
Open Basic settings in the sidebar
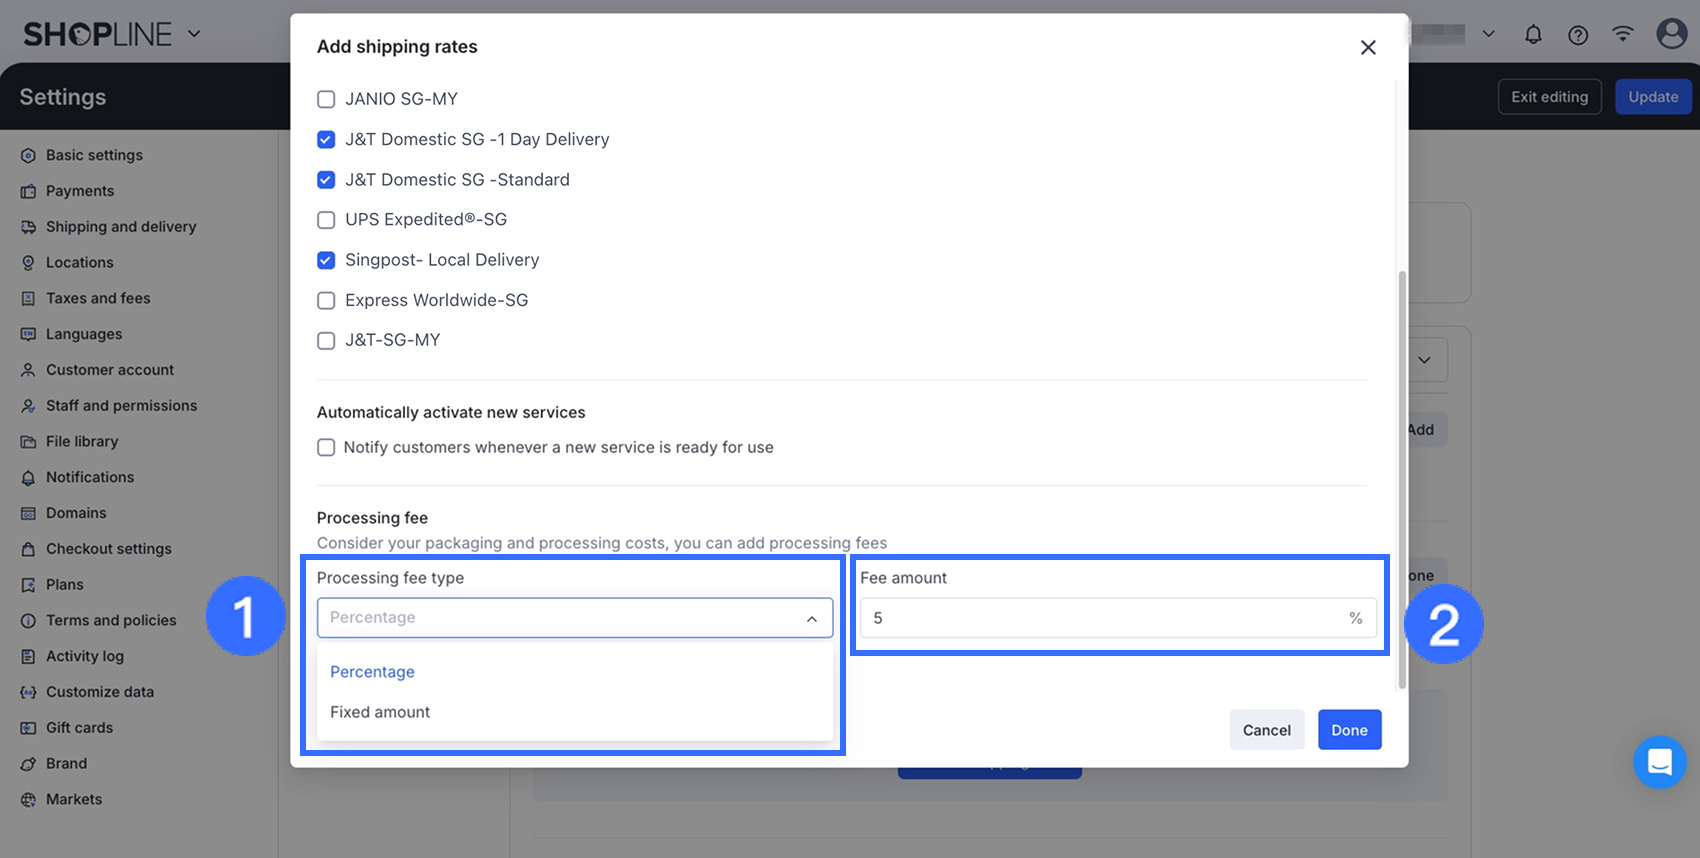pos(94,155)
